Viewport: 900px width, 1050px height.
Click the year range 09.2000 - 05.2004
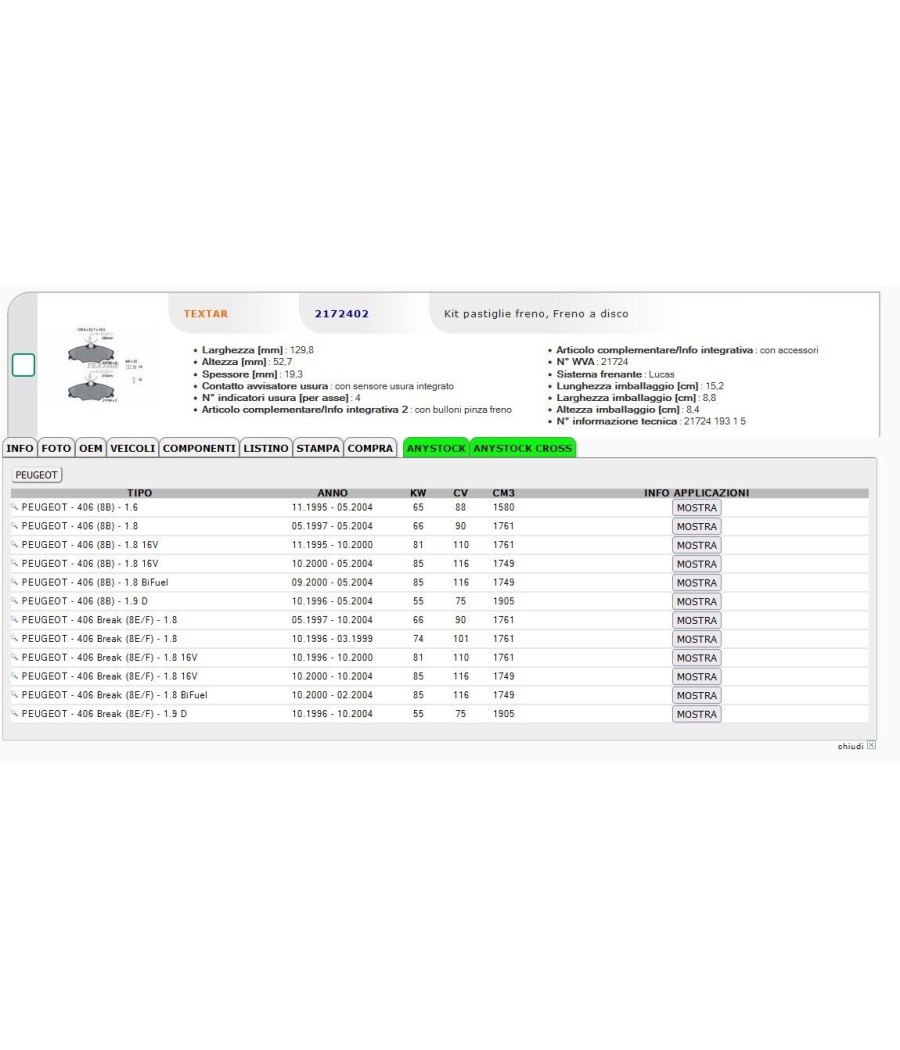332,583
